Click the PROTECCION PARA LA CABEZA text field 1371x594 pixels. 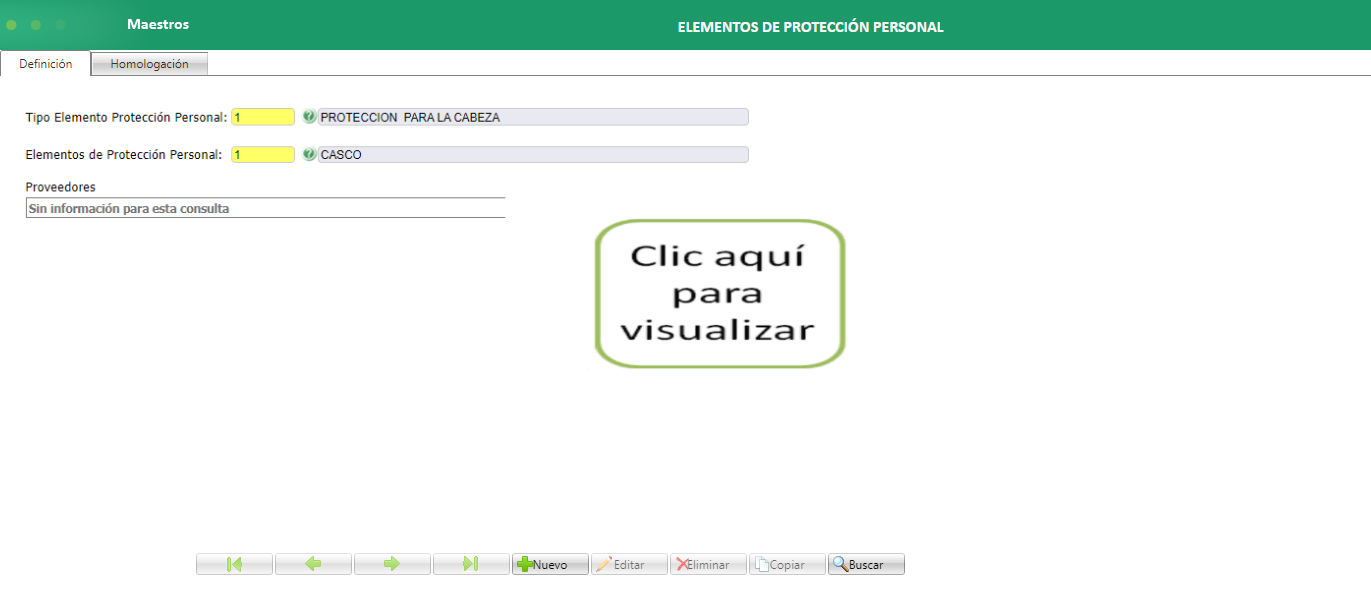tap(530, 117)
